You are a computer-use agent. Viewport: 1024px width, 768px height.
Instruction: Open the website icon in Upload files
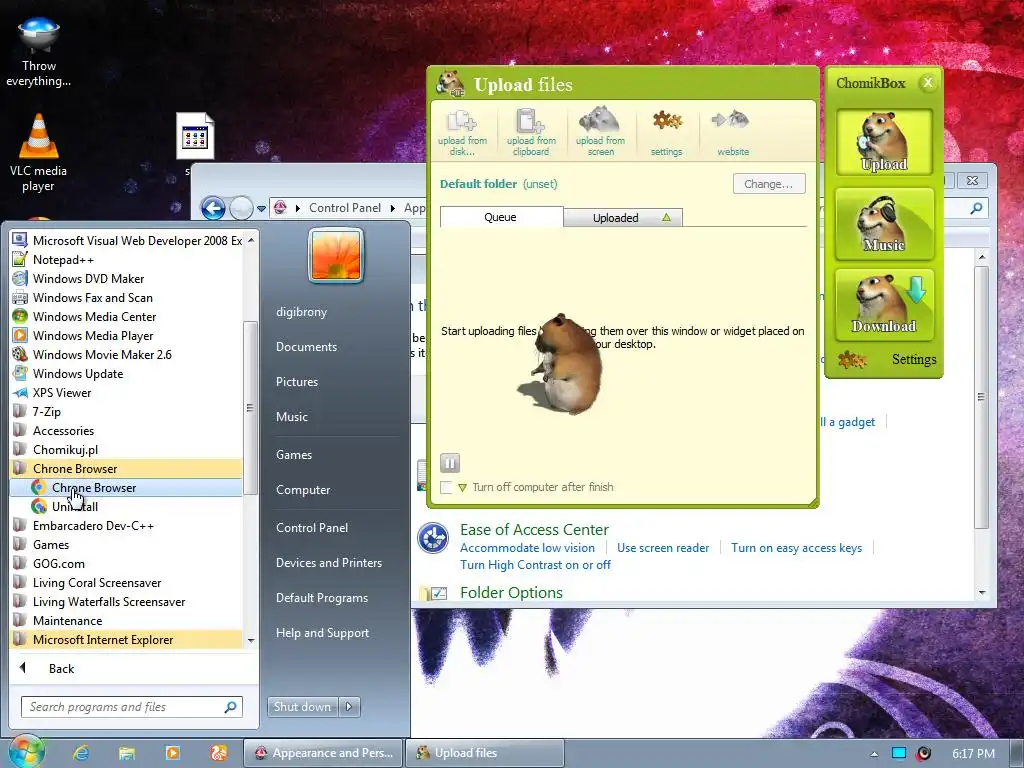tap(733, 132)
